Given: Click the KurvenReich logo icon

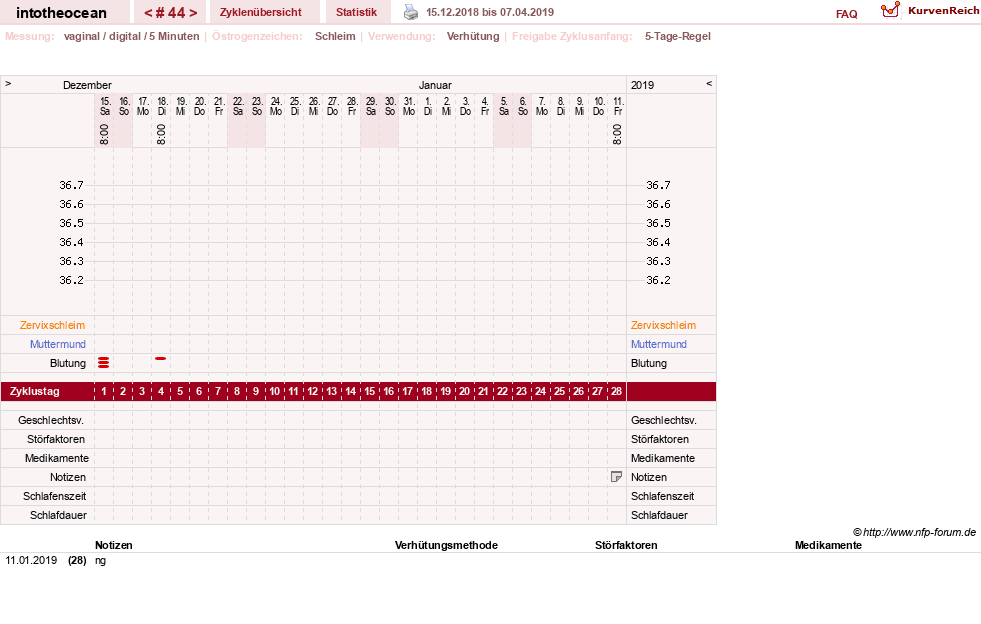Looking at the screenshot, I should (890, 10).
